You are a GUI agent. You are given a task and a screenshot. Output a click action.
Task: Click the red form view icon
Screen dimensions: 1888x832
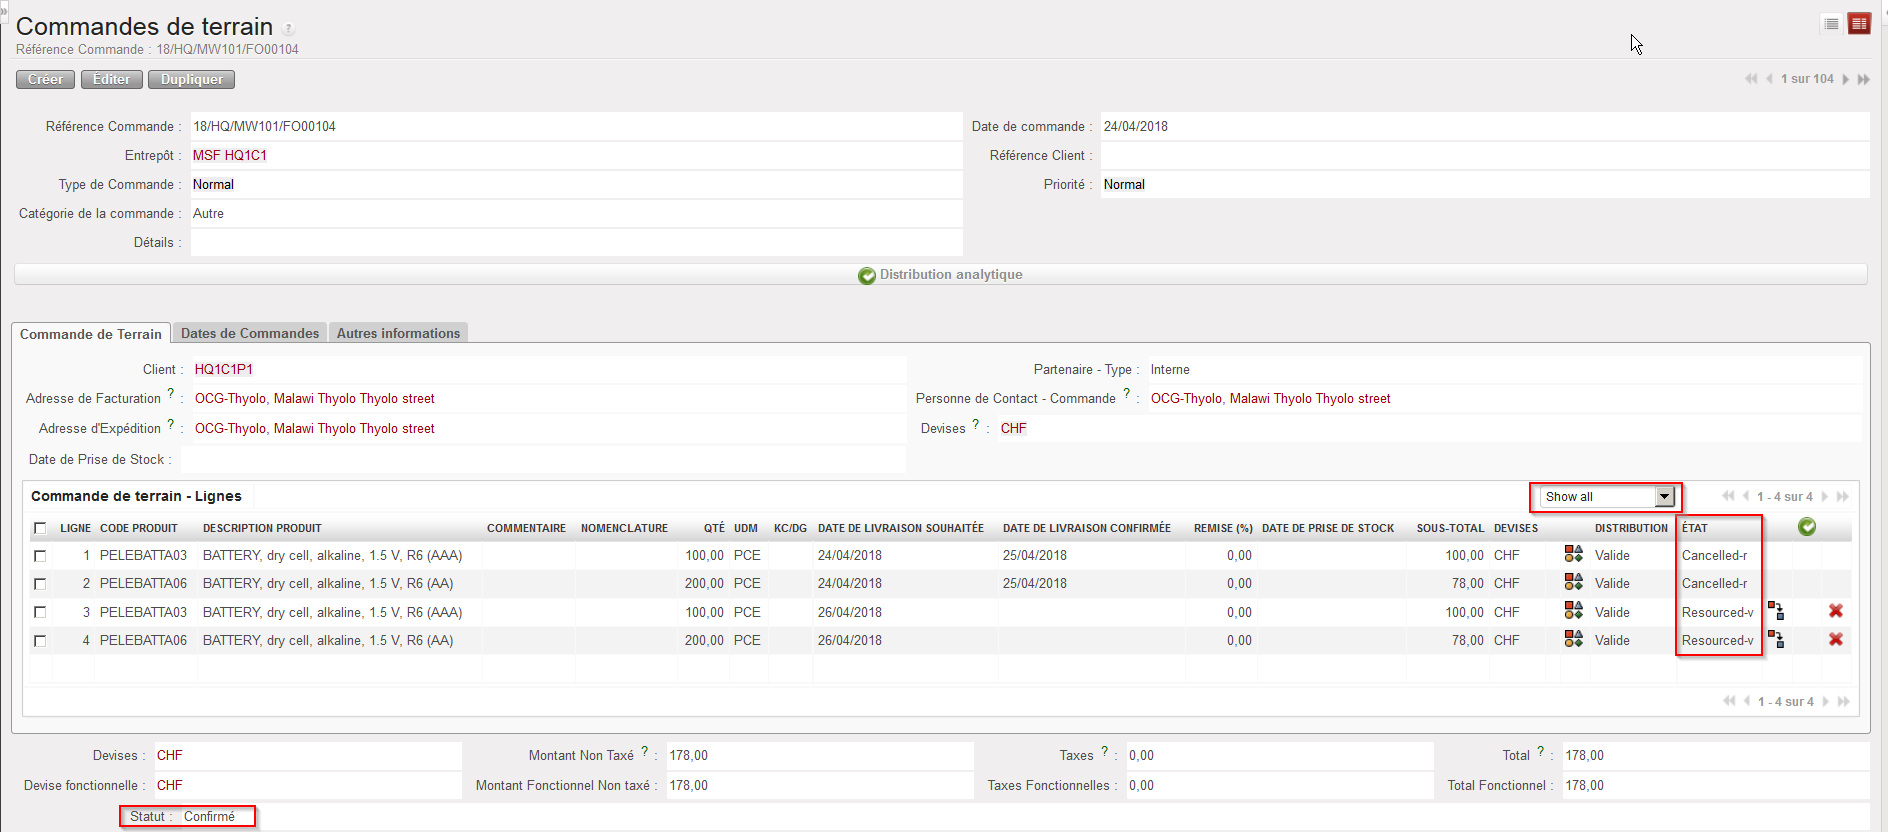(x=1859, y=24)
